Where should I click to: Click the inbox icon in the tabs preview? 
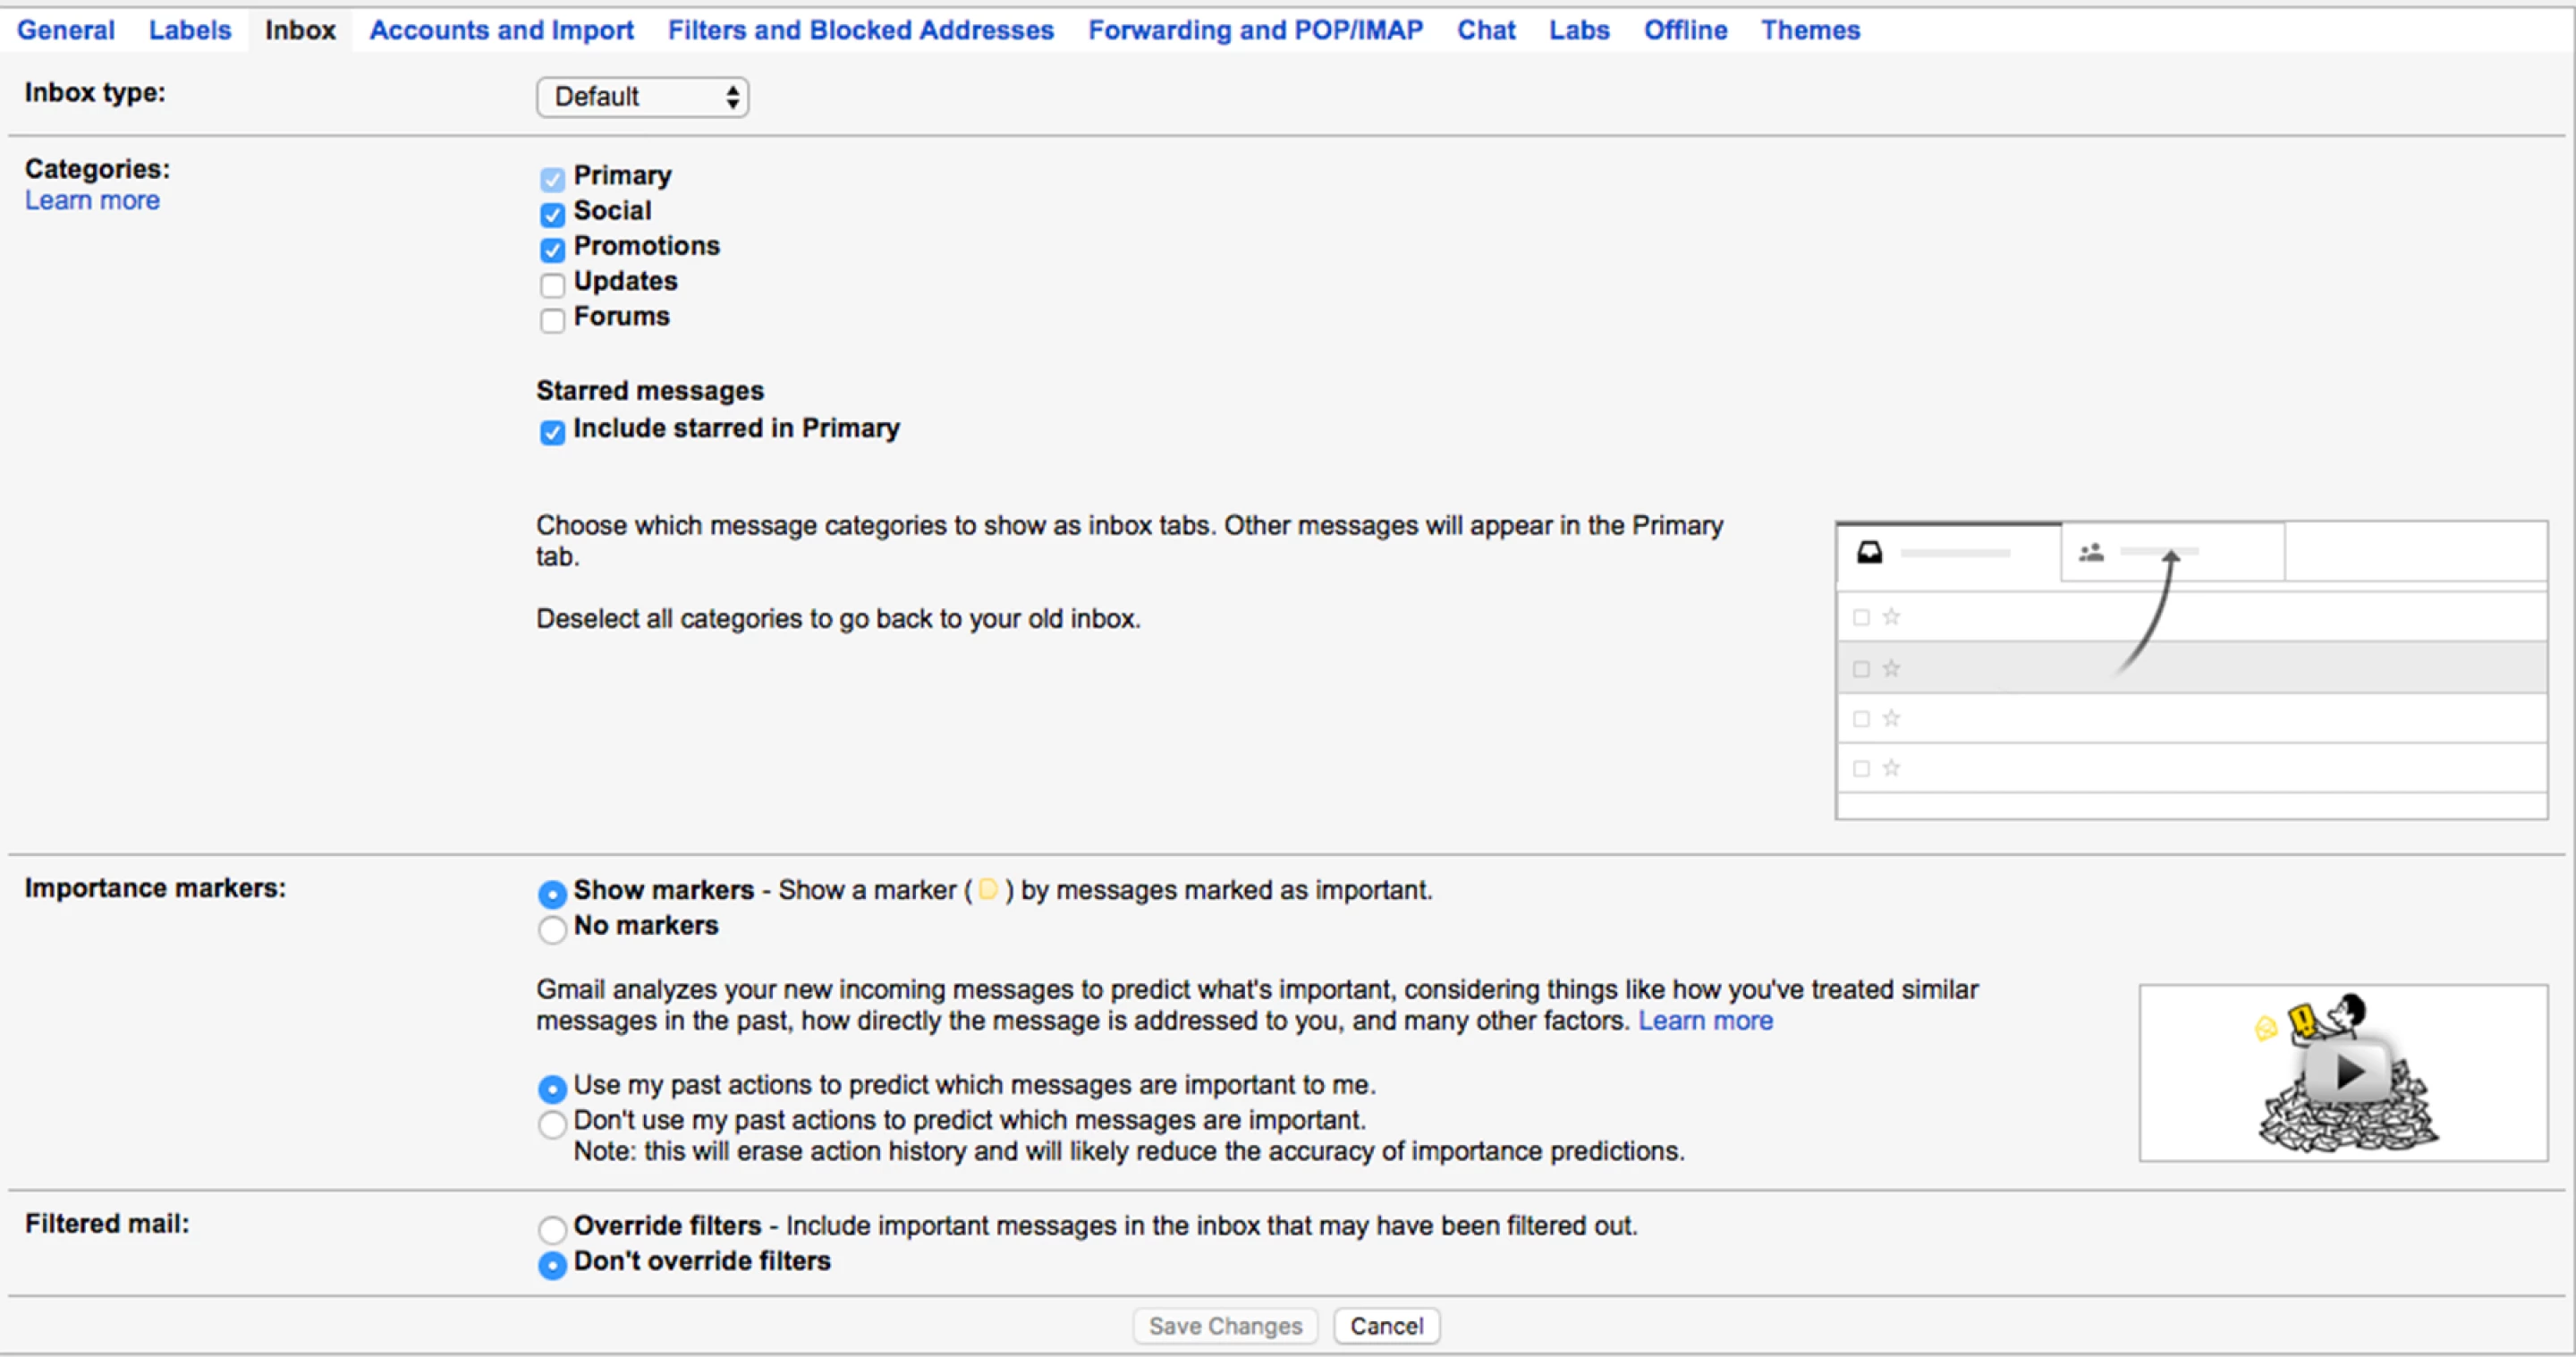[x=1870, y=552]
